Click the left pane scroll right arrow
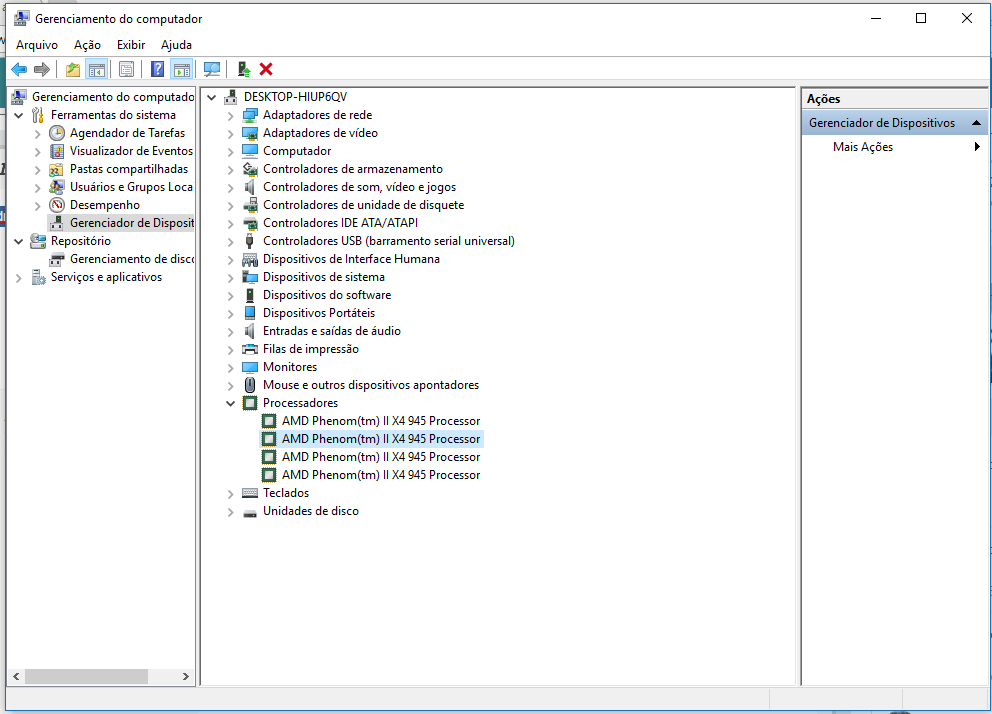 tap(185, 677)
